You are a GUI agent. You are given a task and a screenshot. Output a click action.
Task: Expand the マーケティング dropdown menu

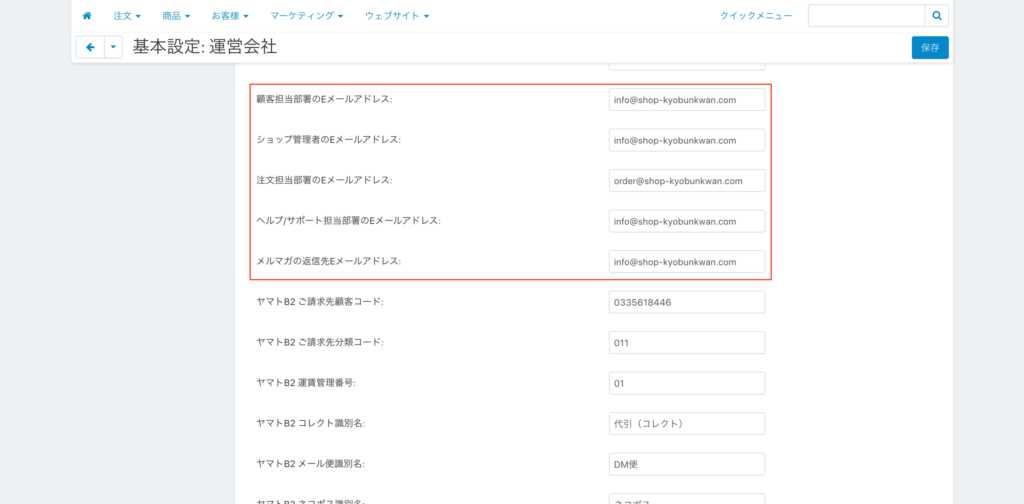pos(307,16)
